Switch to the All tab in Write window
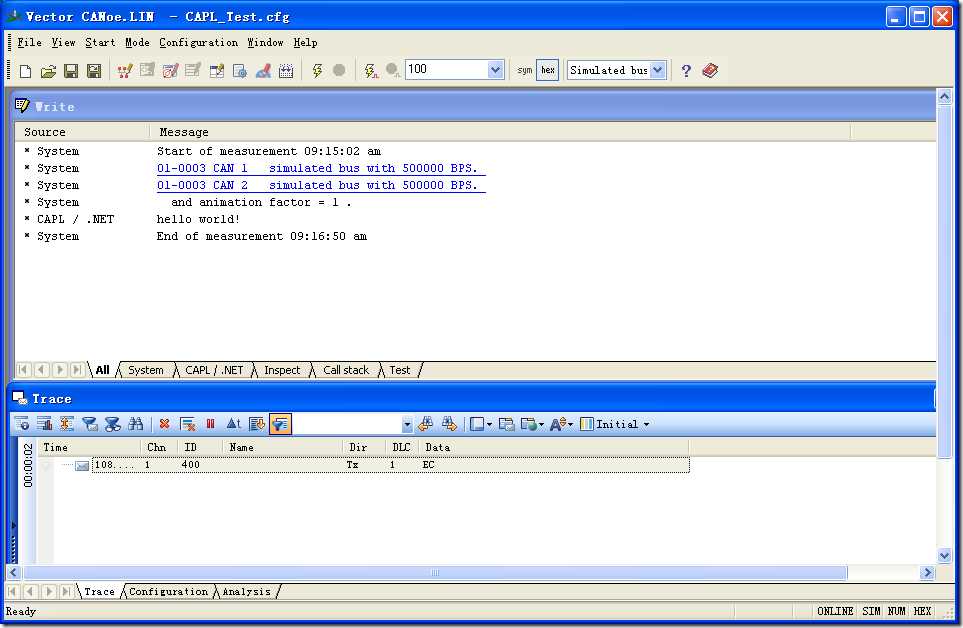 [103, 370]
